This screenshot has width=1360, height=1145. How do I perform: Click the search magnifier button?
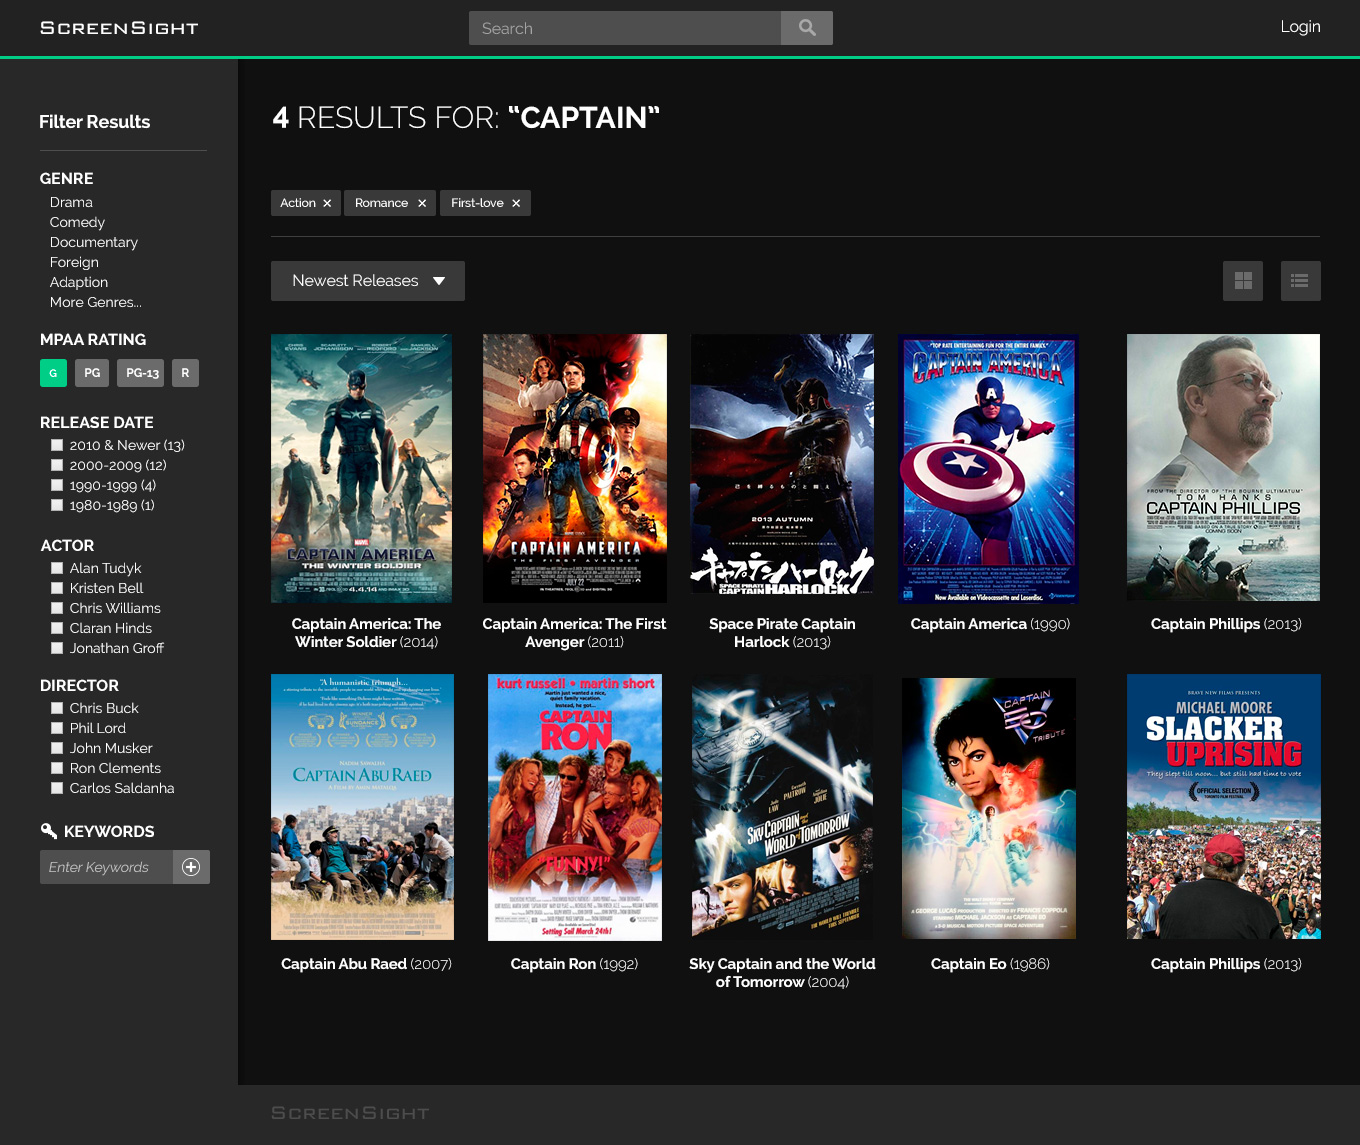(807, 28)
